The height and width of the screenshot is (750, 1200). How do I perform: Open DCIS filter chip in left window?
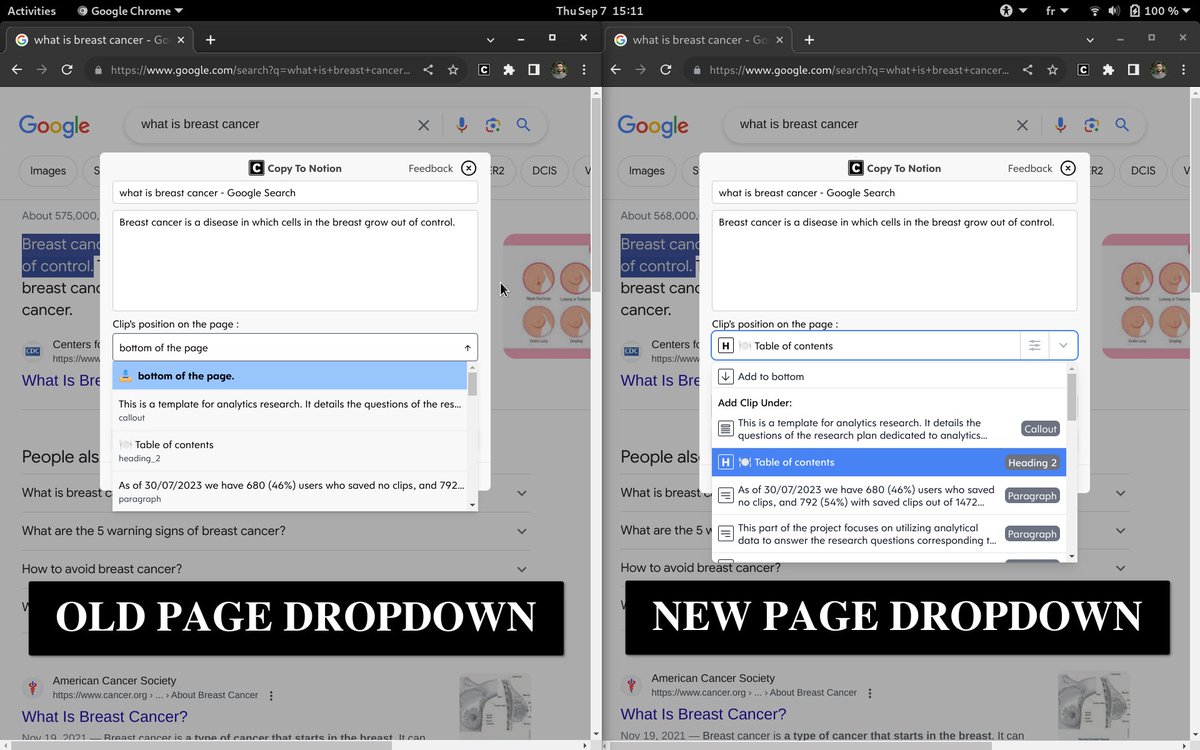(544, 171)
